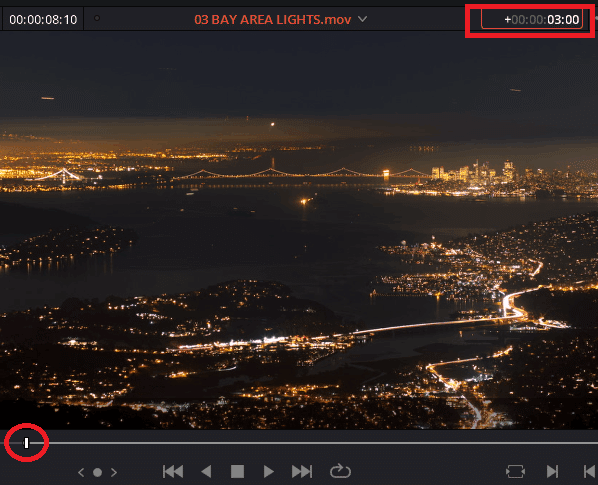Jump to the last frame of the clip
This screenshot has height=485, width=598.
[x=302, y=472]
